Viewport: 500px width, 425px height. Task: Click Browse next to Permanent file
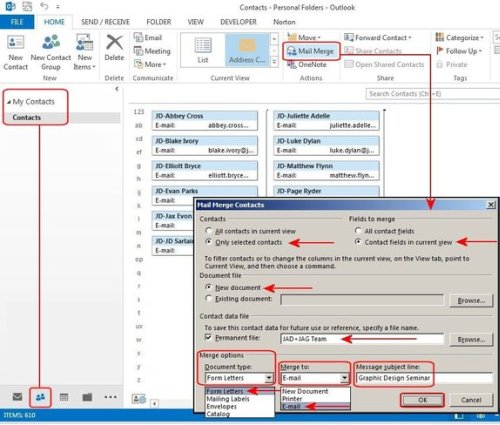[x=471, y=339]
